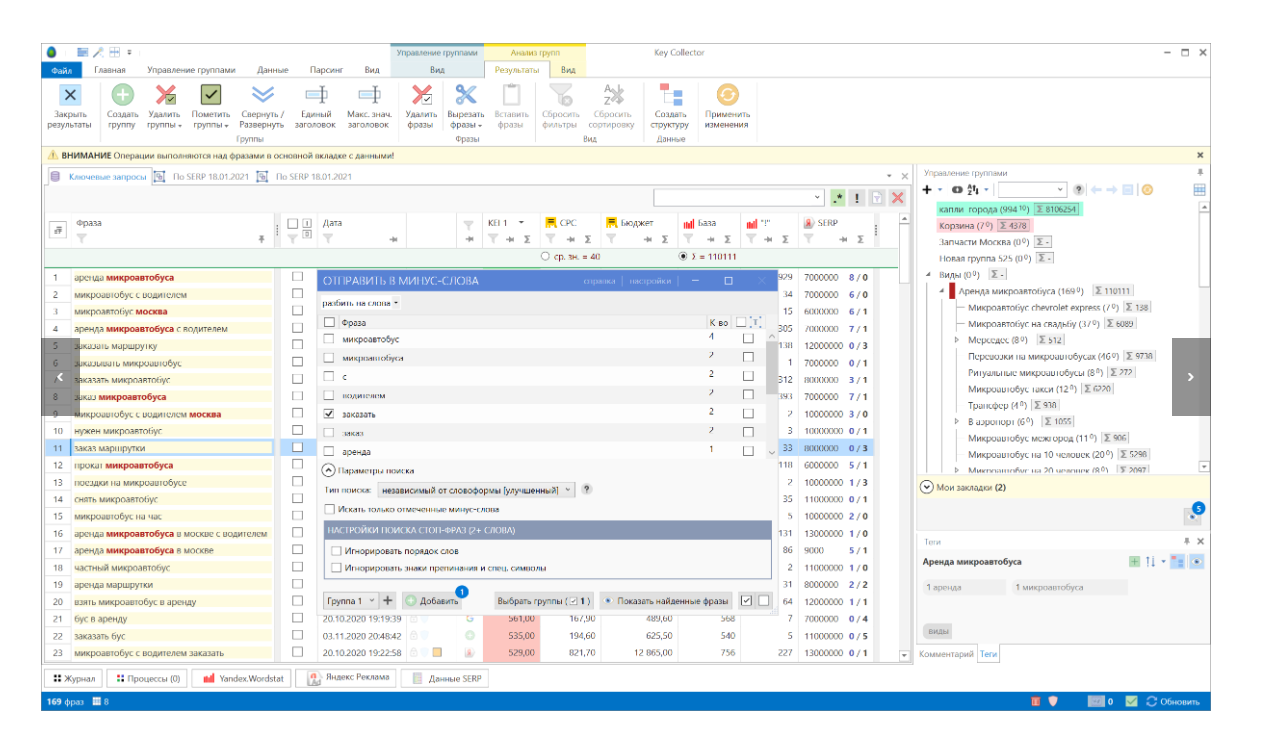Click Сбросить сортировку ribbon icon
The width and height of the screenshot is (1266, 731).
[612, 96]
